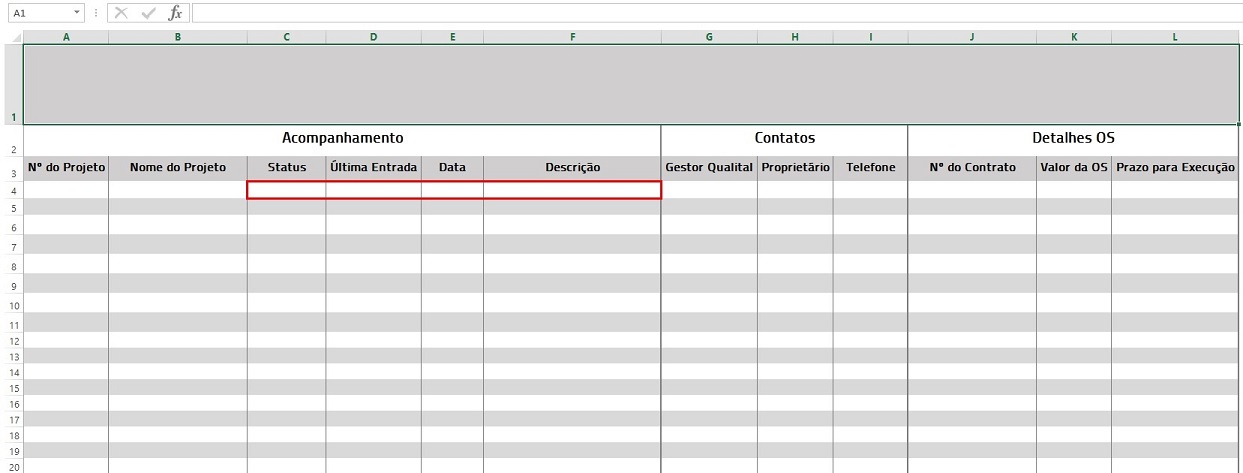Click the Última Entrada header cell

(x=373, y=167)
